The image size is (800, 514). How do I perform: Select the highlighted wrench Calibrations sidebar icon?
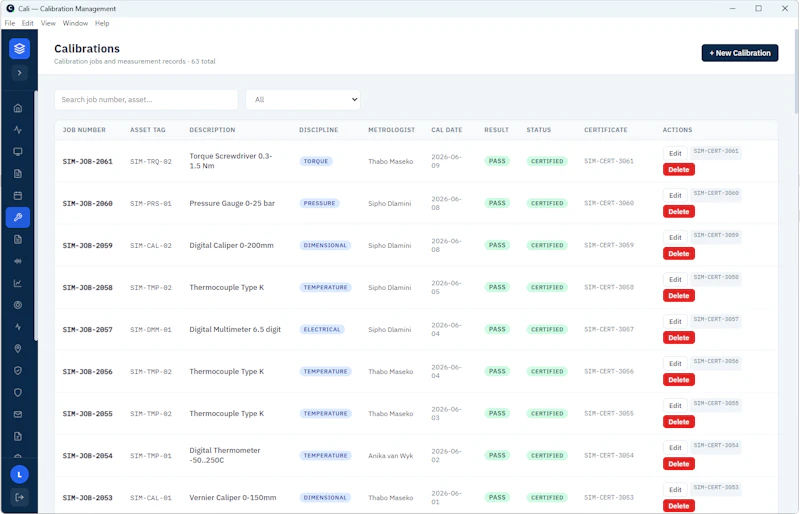18,217
